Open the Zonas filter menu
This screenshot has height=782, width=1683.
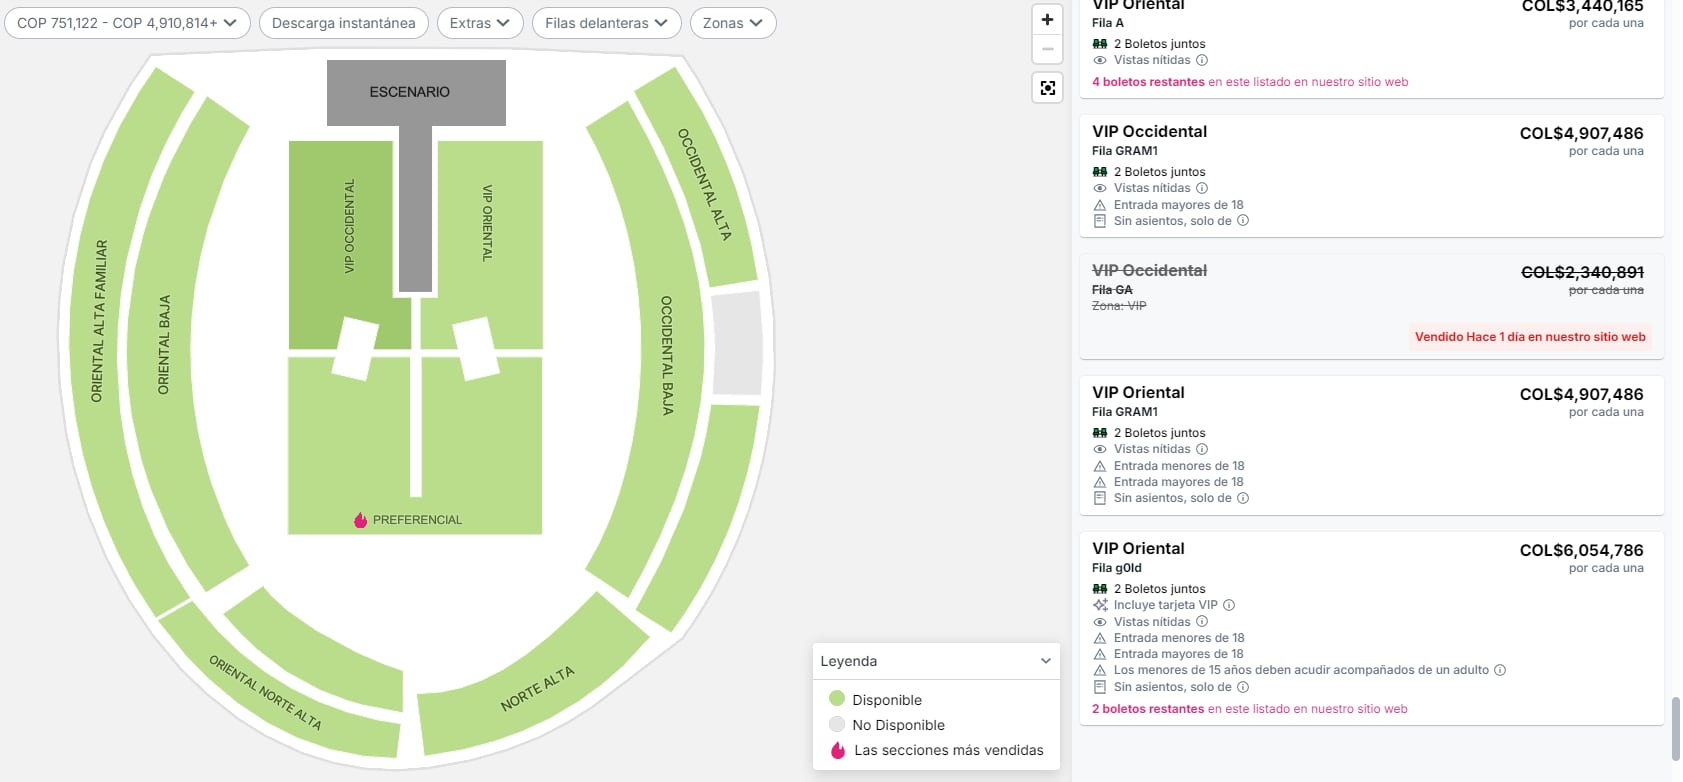pyautogui.click(x=732, y=23)
